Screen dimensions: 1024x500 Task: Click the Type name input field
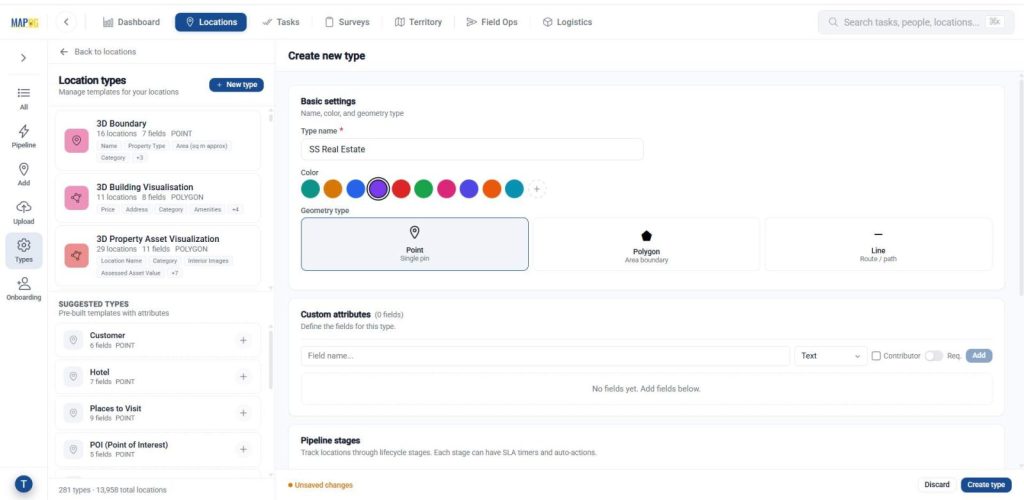click(472, 149)
